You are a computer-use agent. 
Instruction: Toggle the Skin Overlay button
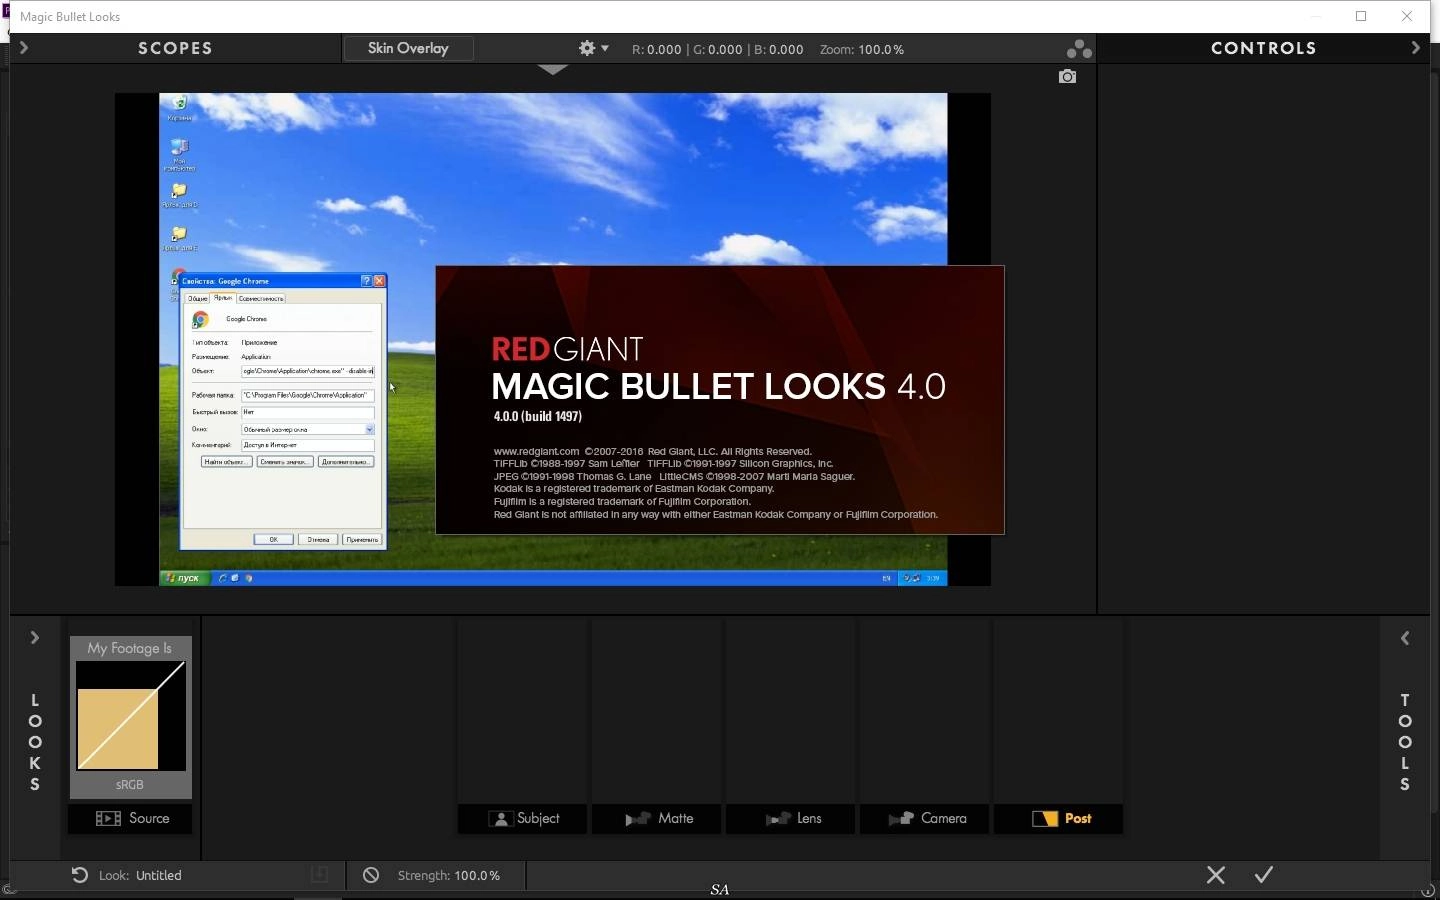(408, 48)
